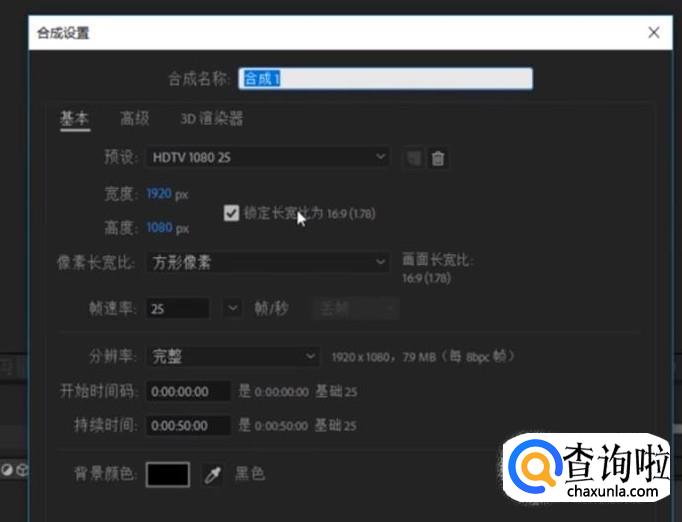Screen dimensions: 682x522
Task: Switch to the 高级 tab
Action: pos(134,118)
